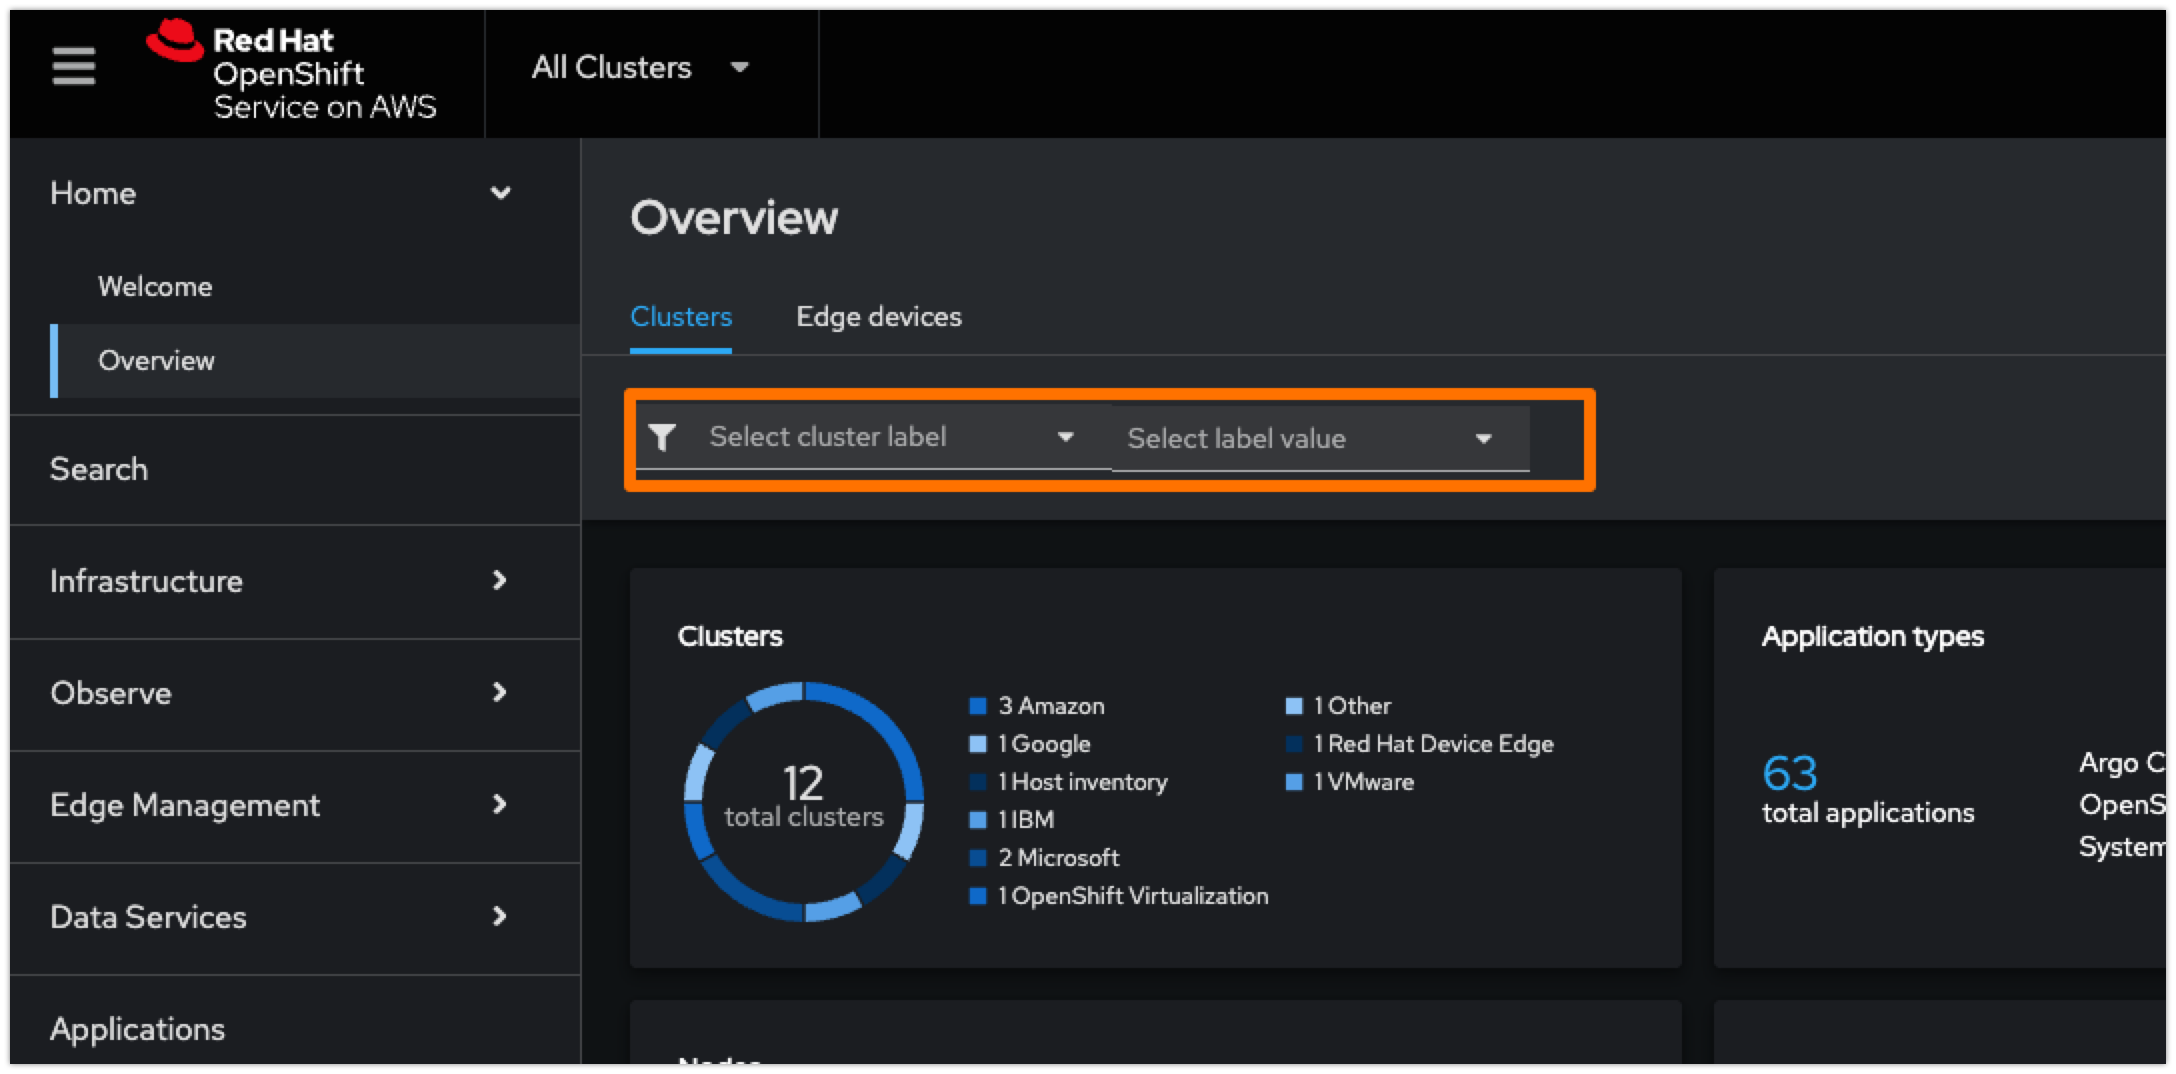
Task: Expand the Edge Management section
Action: tap(499, 805)
